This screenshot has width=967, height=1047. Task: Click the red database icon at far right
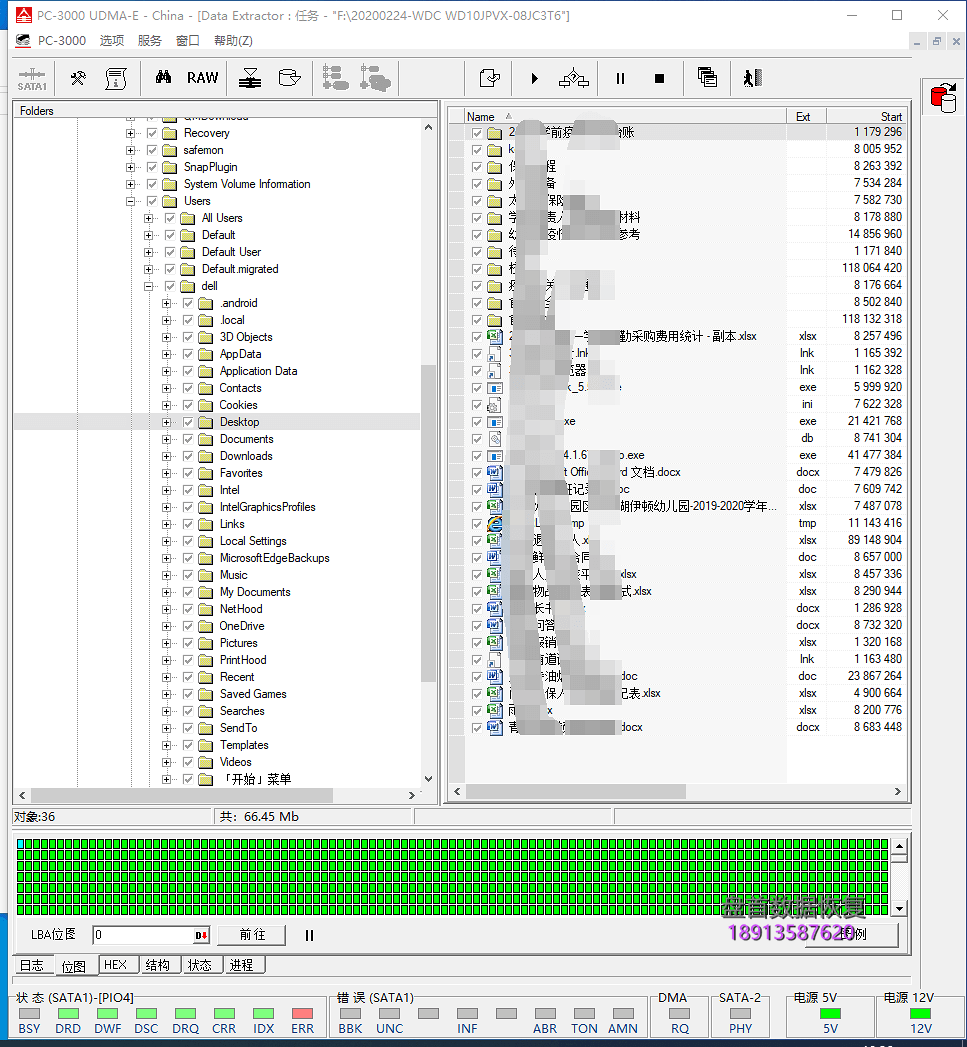click(x=943, y=98)
